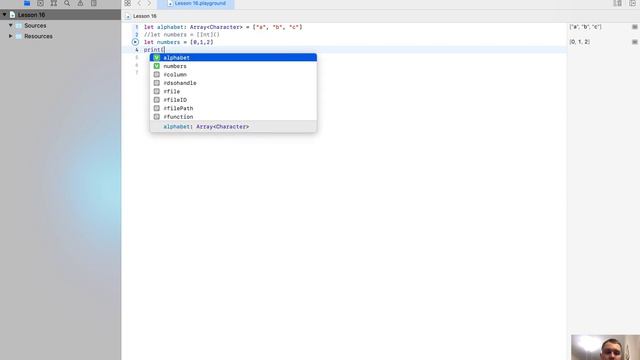Open the Project navigator folder icon
The width and height of the screenshot is (640, 360).
pyautogui.click(x=27, y=3)
